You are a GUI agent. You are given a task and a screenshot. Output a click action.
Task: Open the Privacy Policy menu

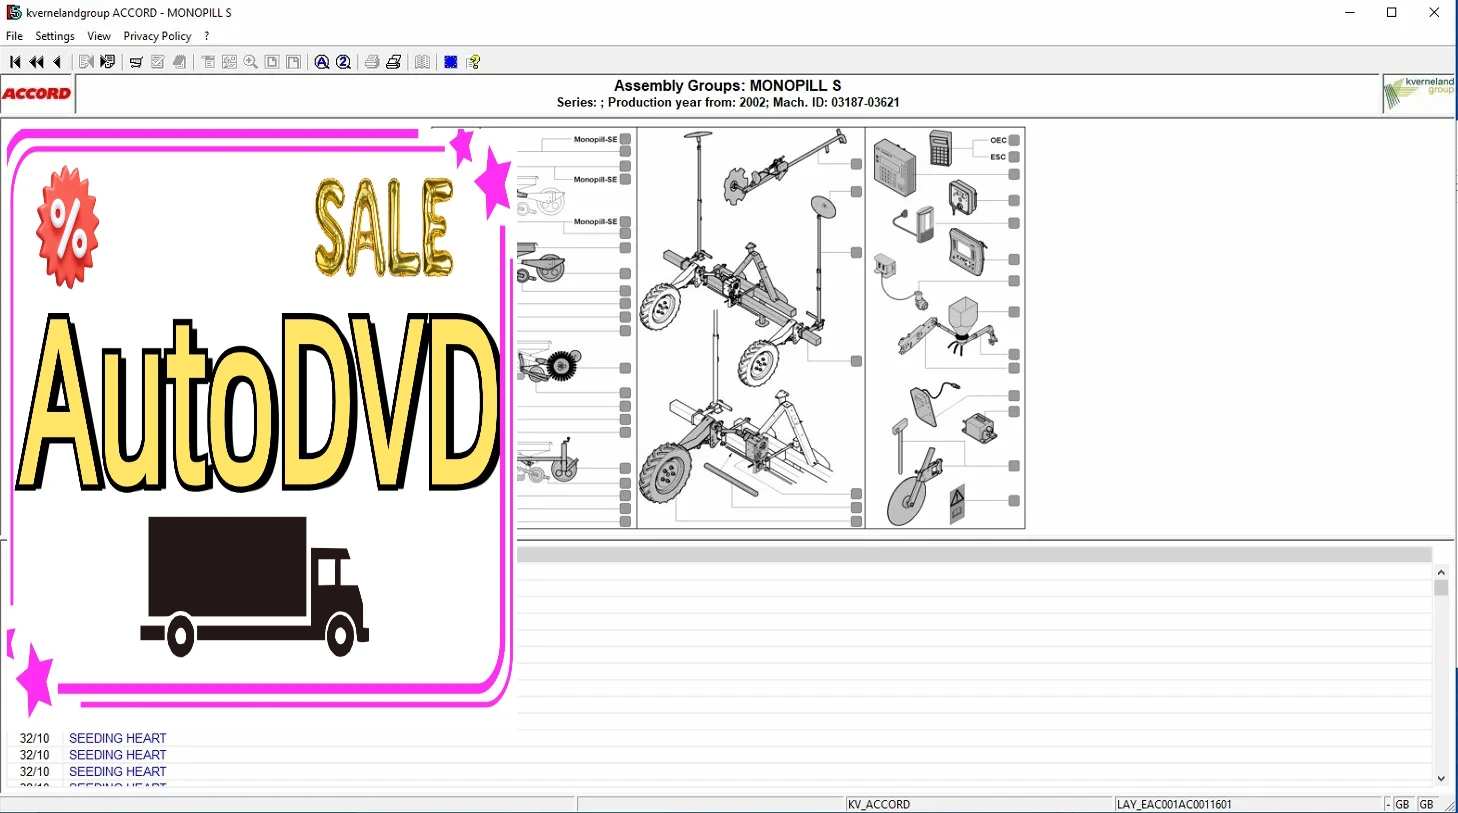(x=157, y=36)
